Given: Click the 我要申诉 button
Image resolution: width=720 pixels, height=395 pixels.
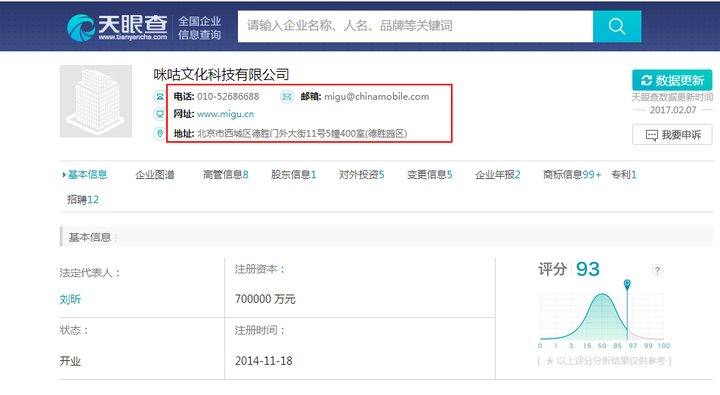Looking at the screenshot, I should pyautogui.click(x=672, y=135).
